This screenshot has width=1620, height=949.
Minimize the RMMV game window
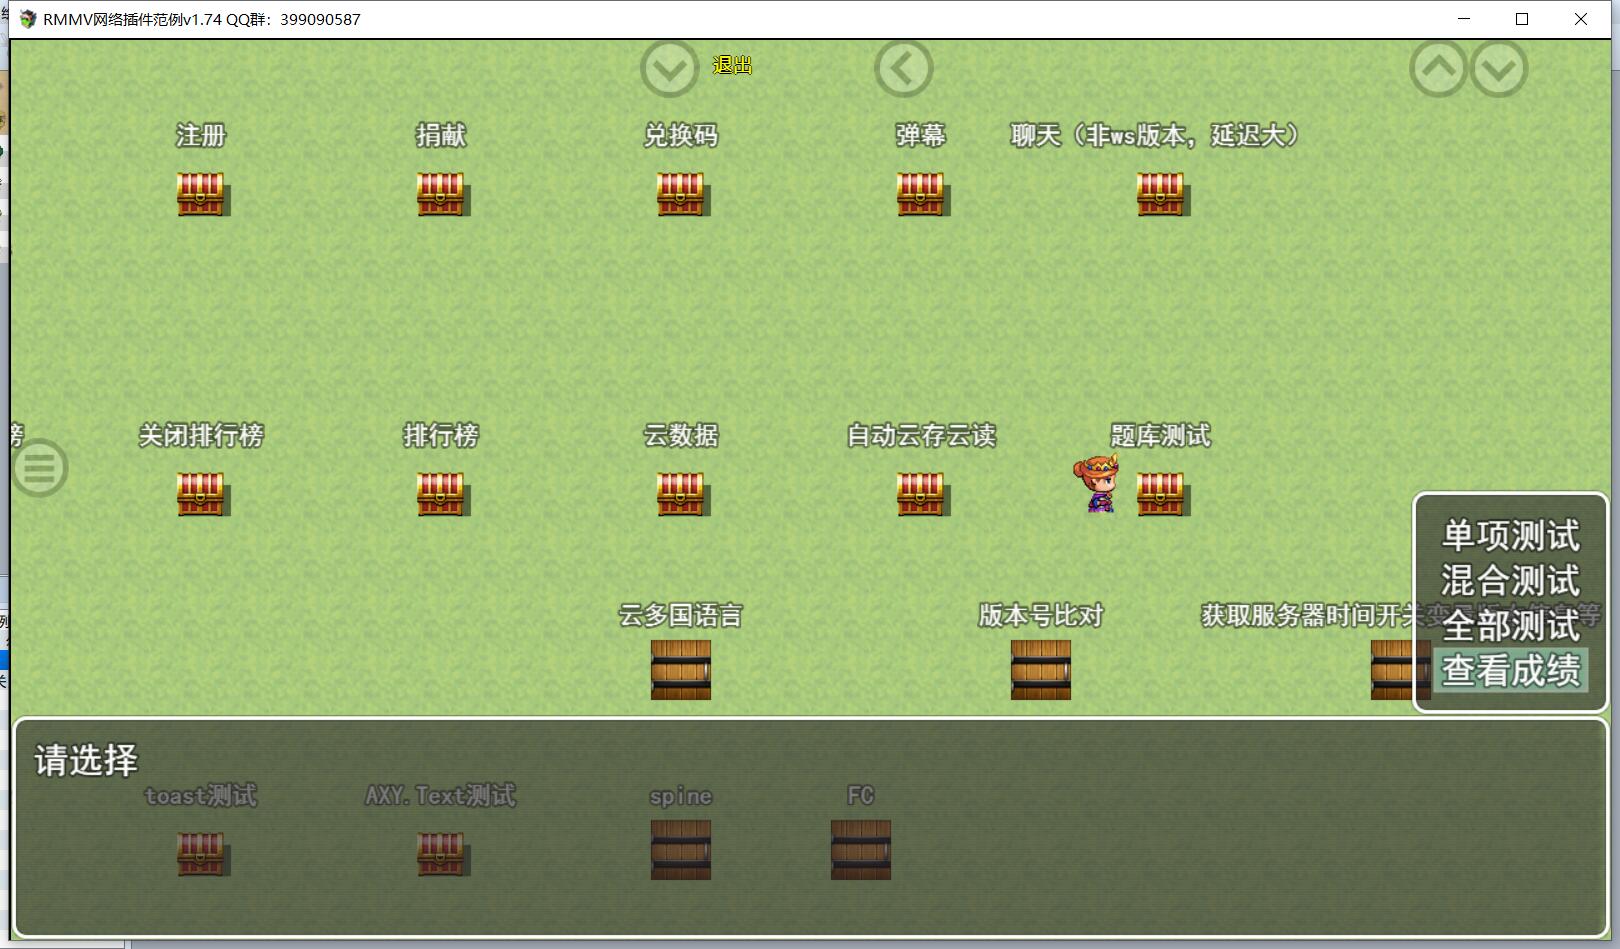(1464, 19)
